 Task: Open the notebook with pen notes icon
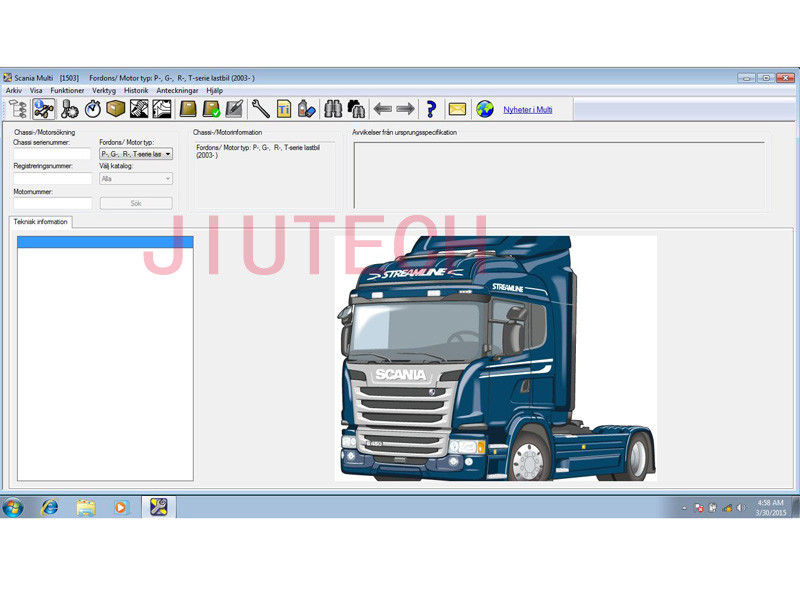[x=234, y=109]
